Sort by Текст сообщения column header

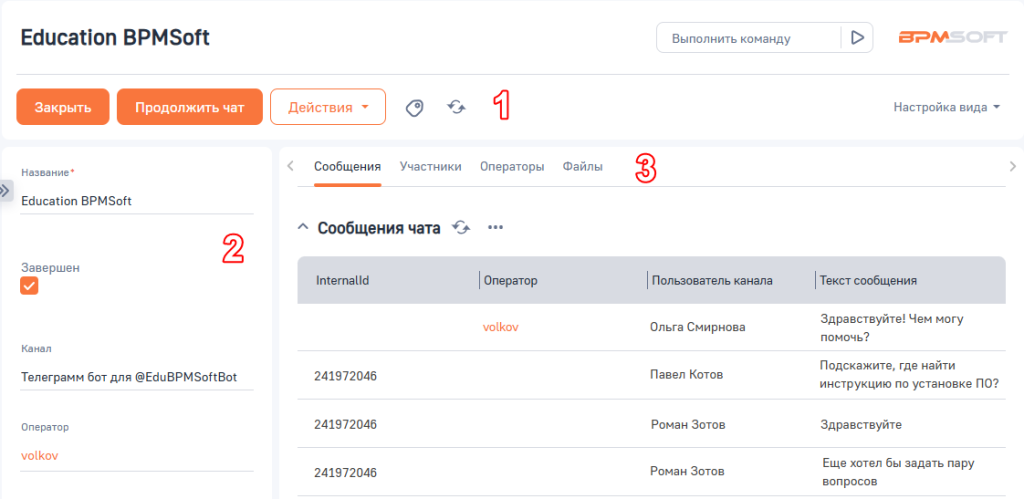(869, 280)
